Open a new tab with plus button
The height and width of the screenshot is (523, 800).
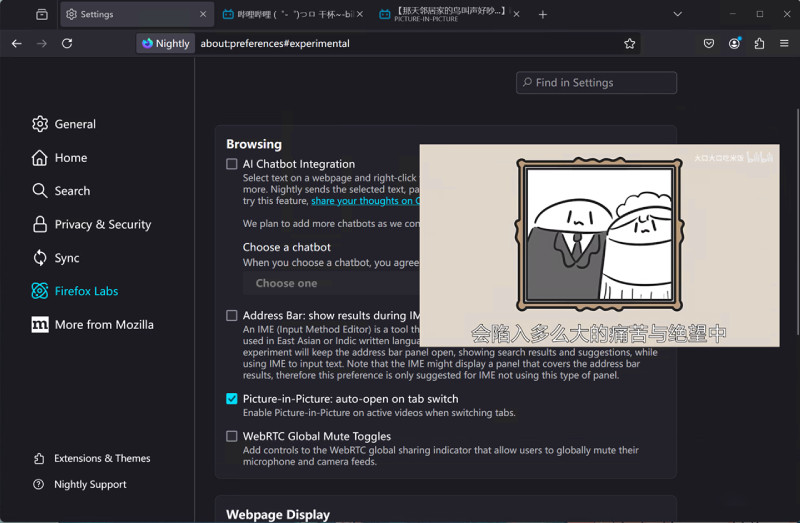tap(543, 14)
